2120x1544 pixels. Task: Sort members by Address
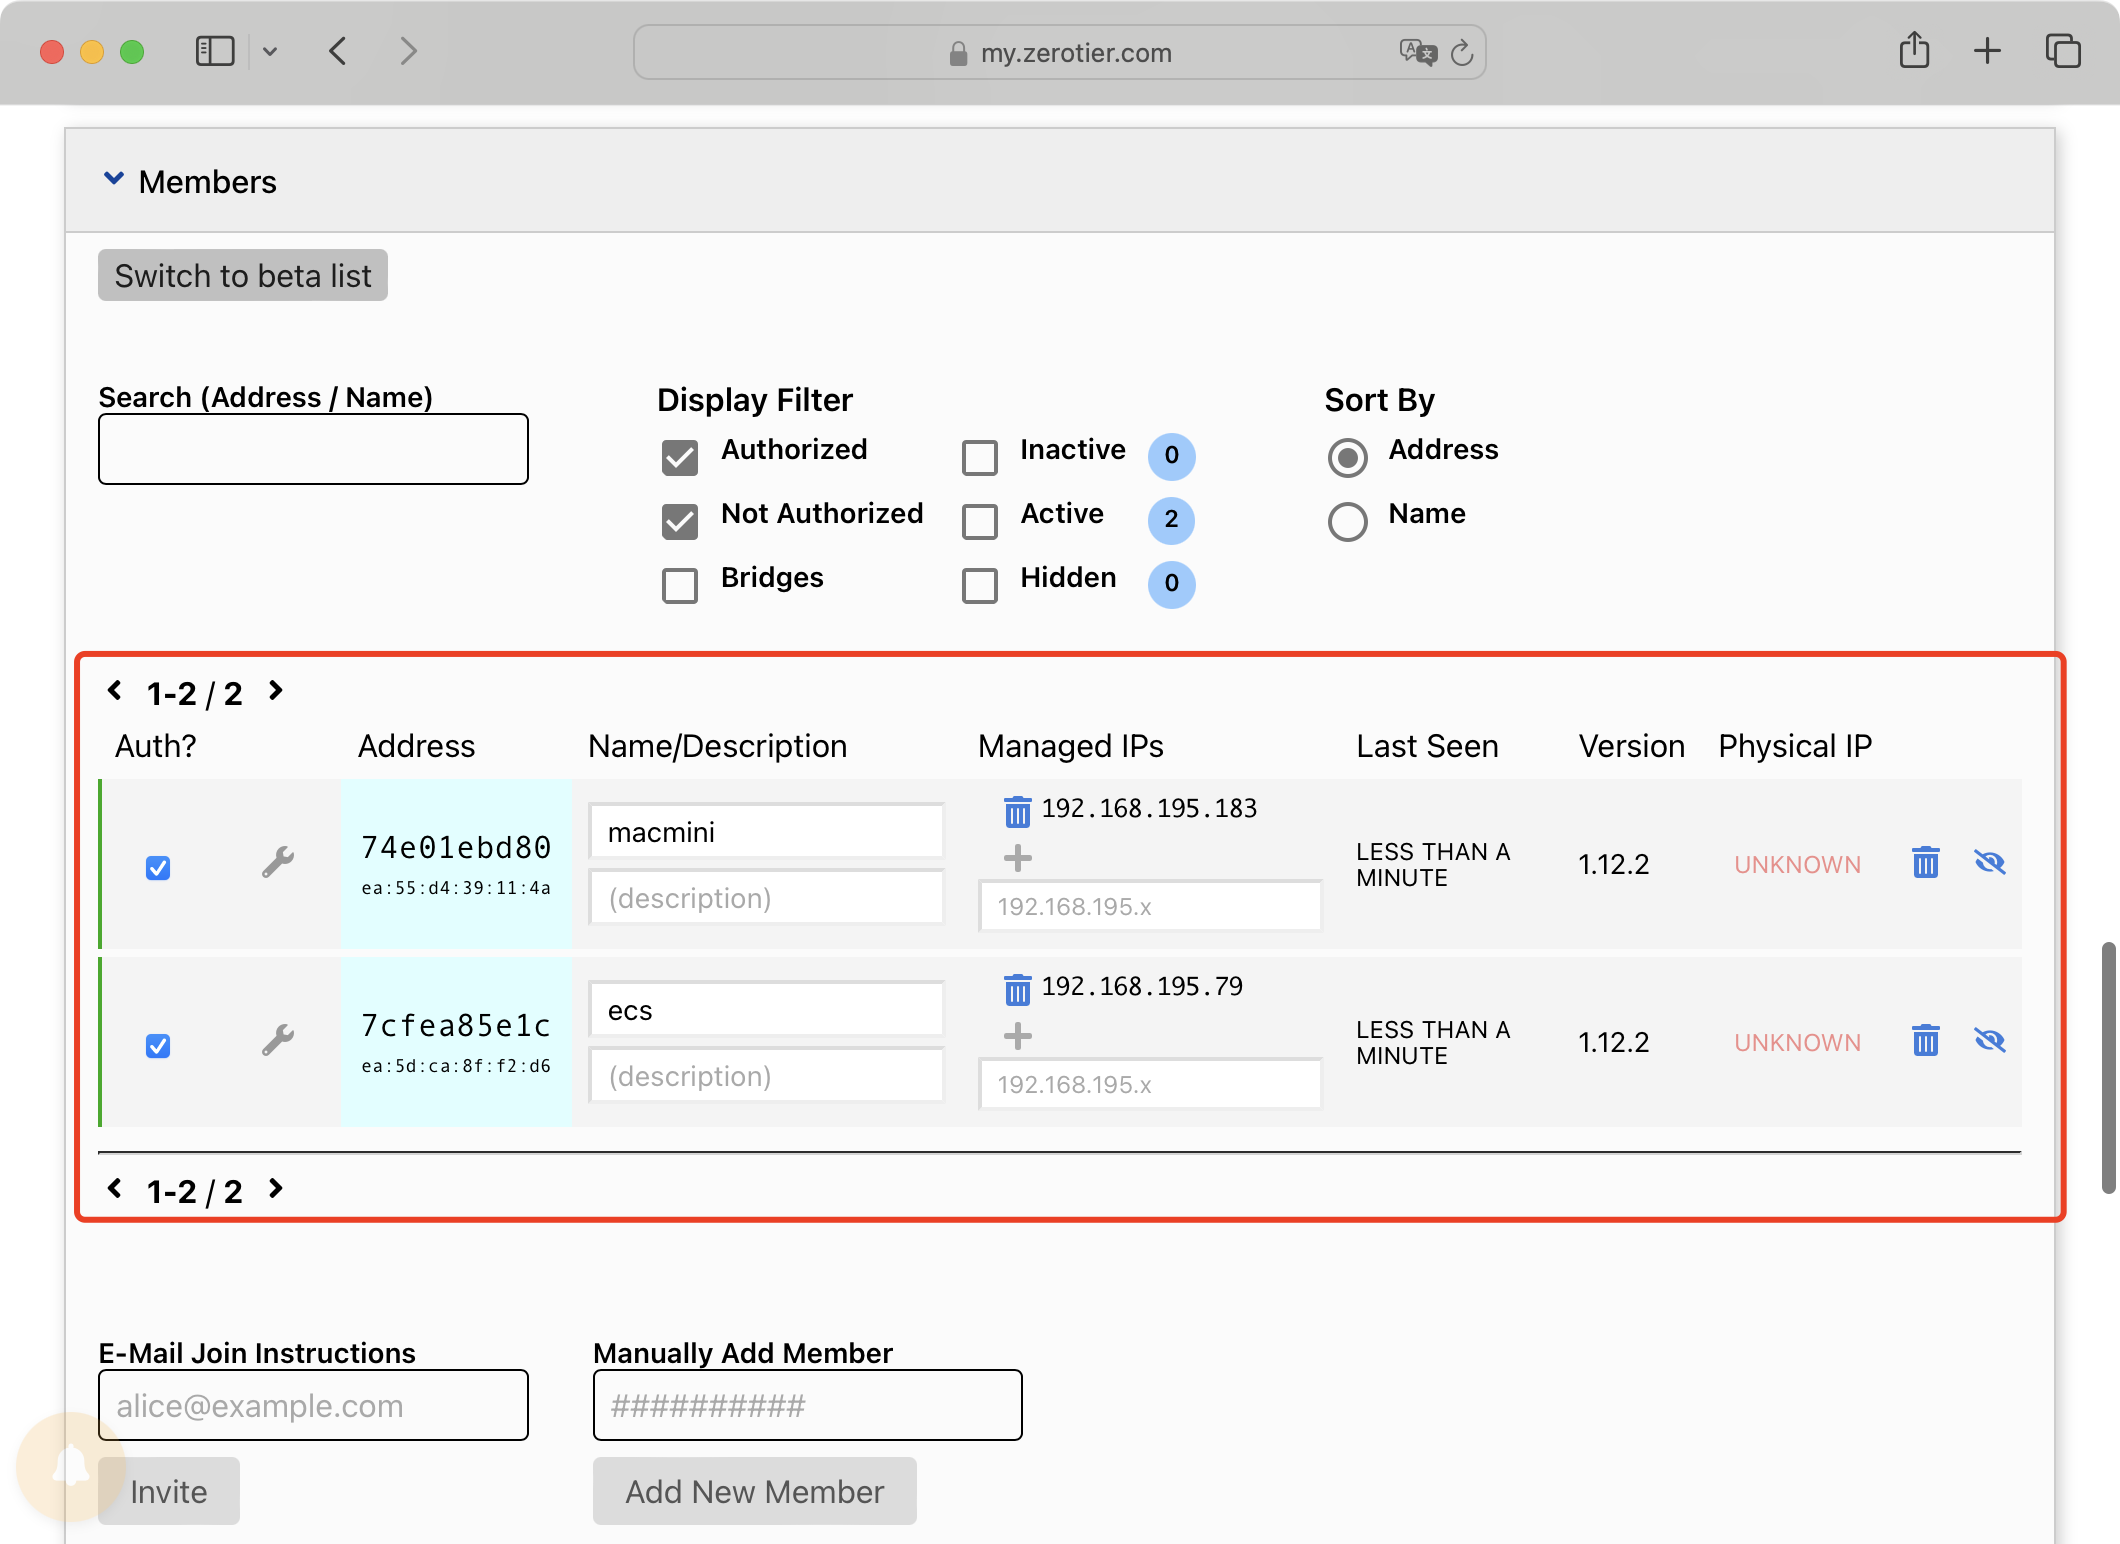[1348, 457]
